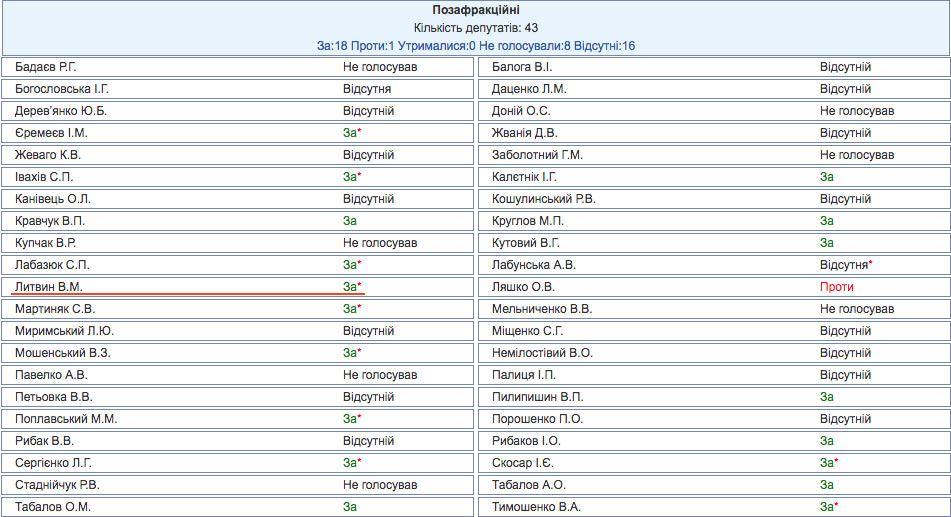Select deputy Немілостівий В.О.

542,353
